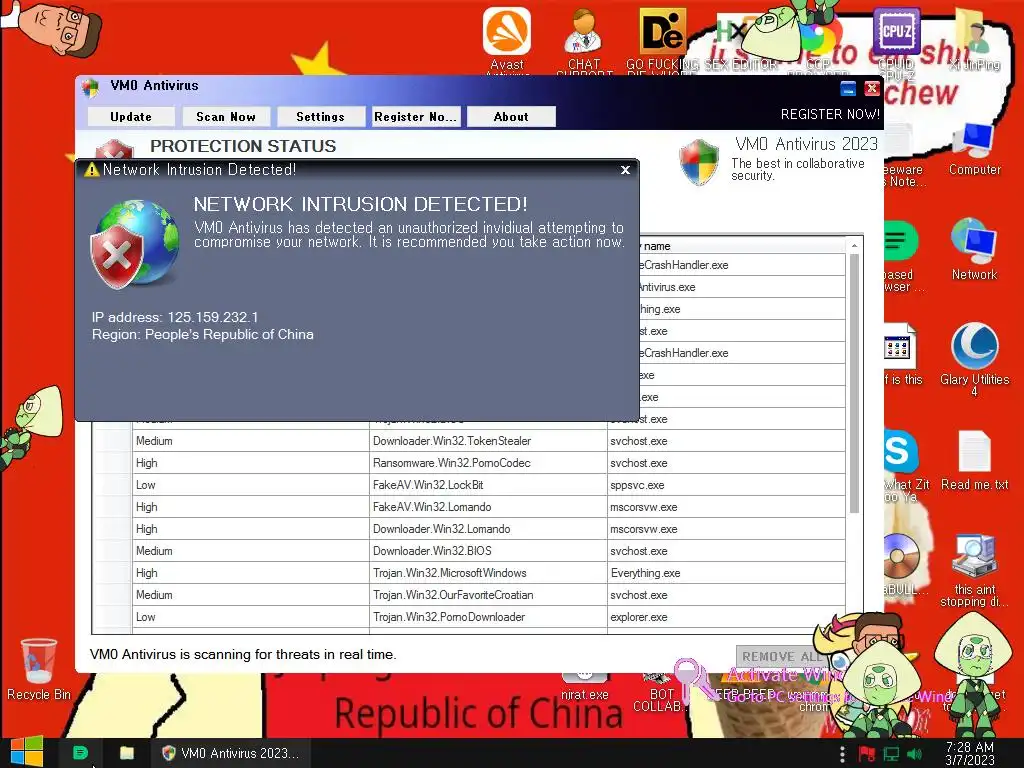Close the Network Intrusion Detected popup

tap(625, 170)
